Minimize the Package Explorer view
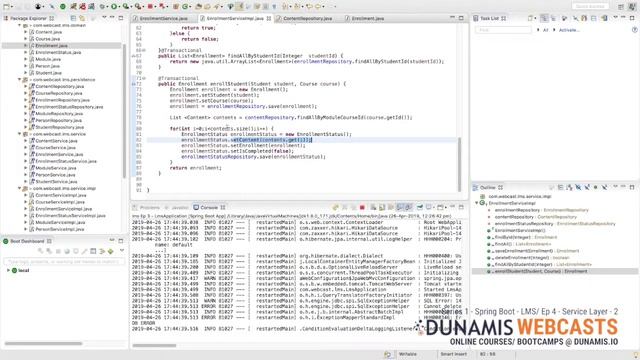 click(112, 18)
